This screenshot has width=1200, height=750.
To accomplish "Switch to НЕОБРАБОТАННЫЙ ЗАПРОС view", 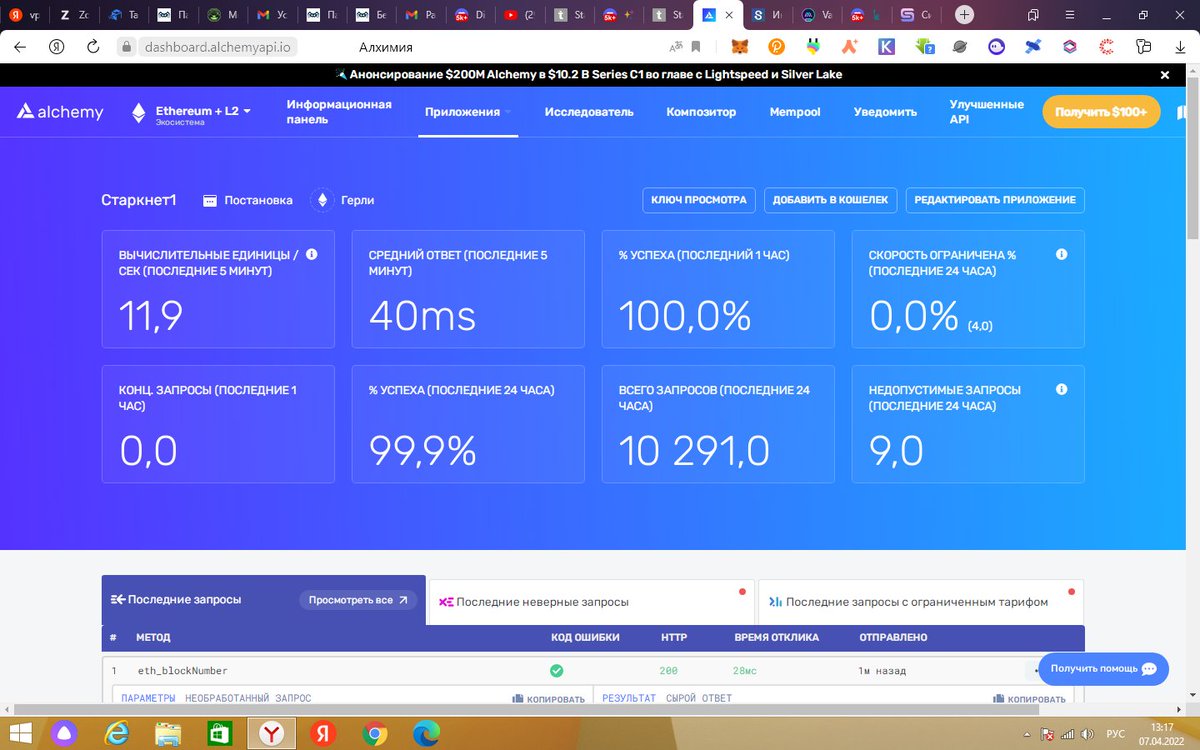I will (248, 698).
